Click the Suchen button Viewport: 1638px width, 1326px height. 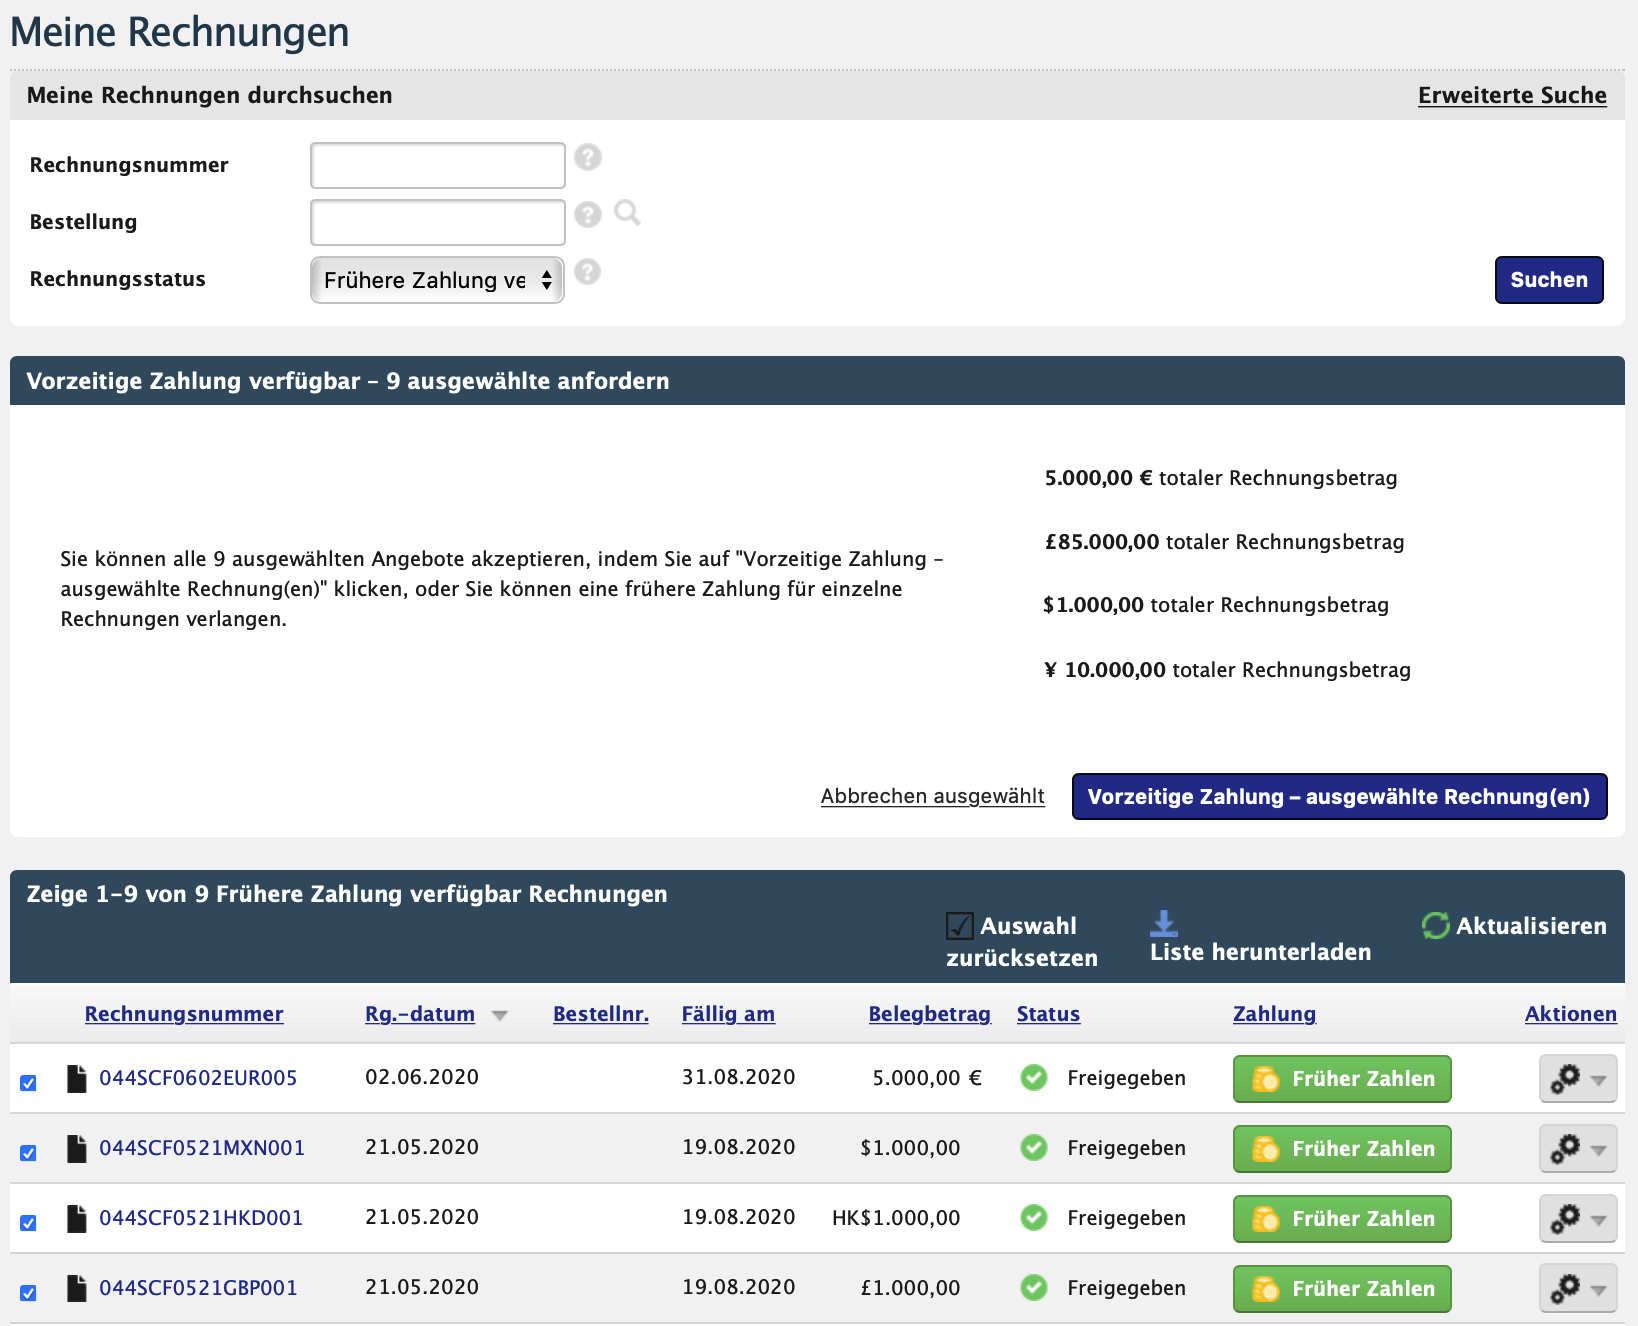(1549, 280)
